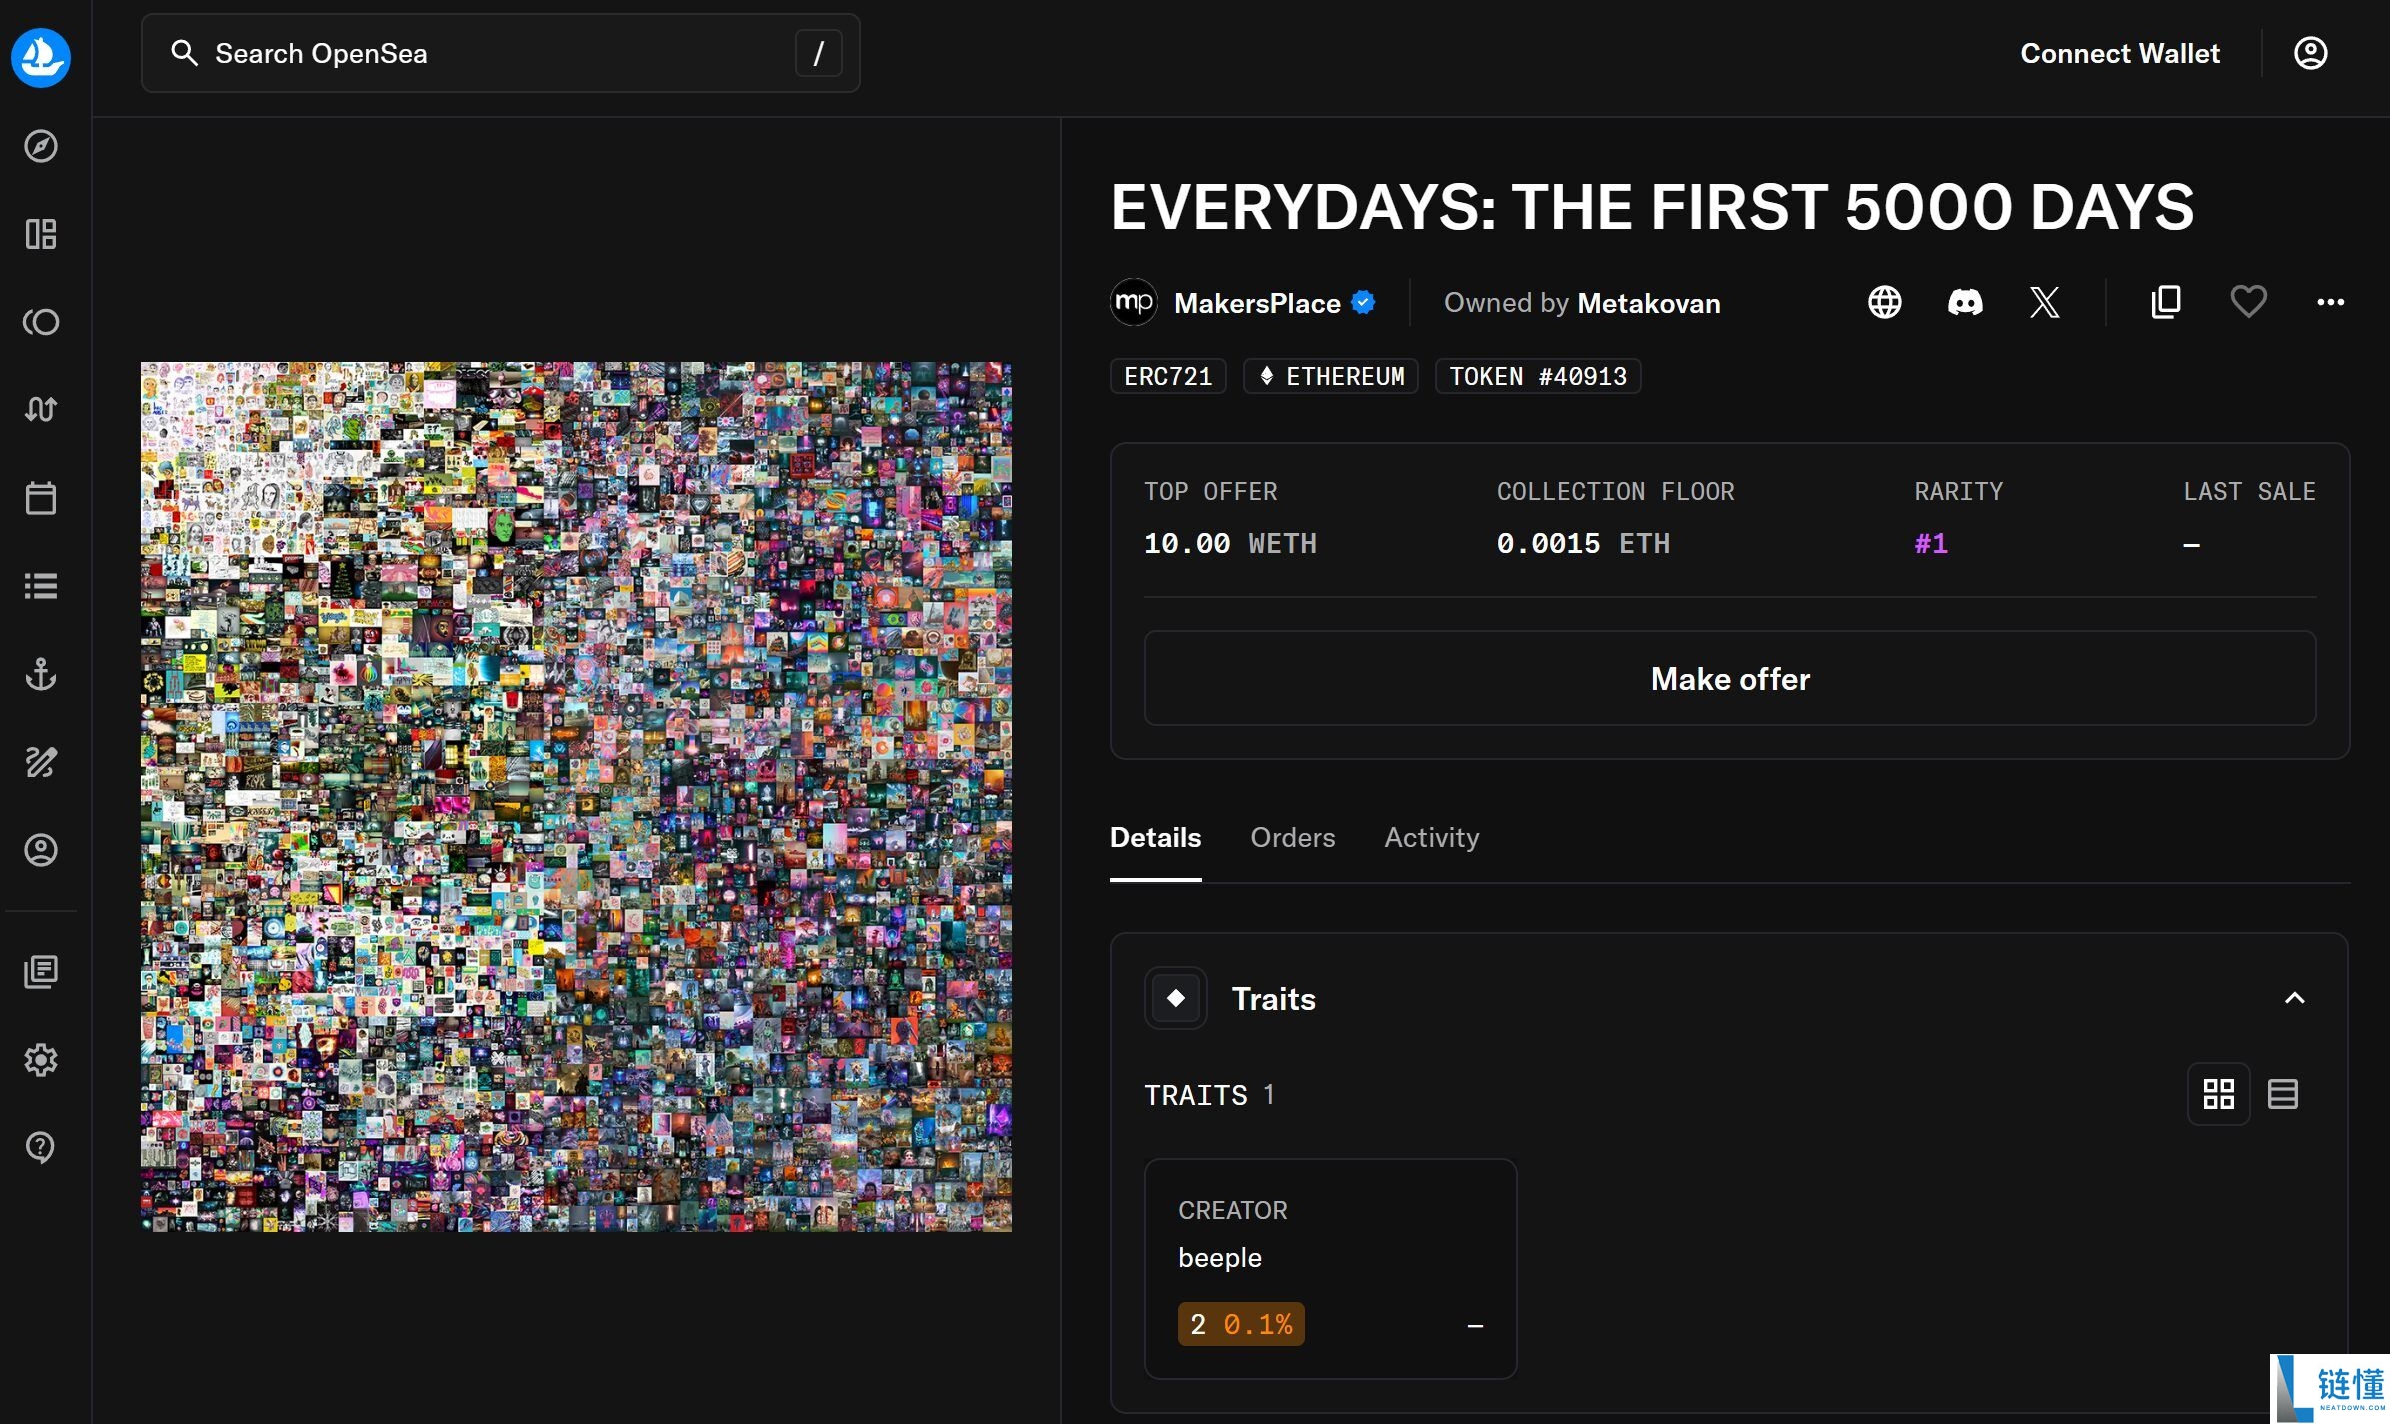The width and height of the screenshot is (2390, 1424).
Task: Click the EVERYDAYS: THE FIRST 5000 DAYS title
Action: pyautogui.click(x=1652, y=207)
